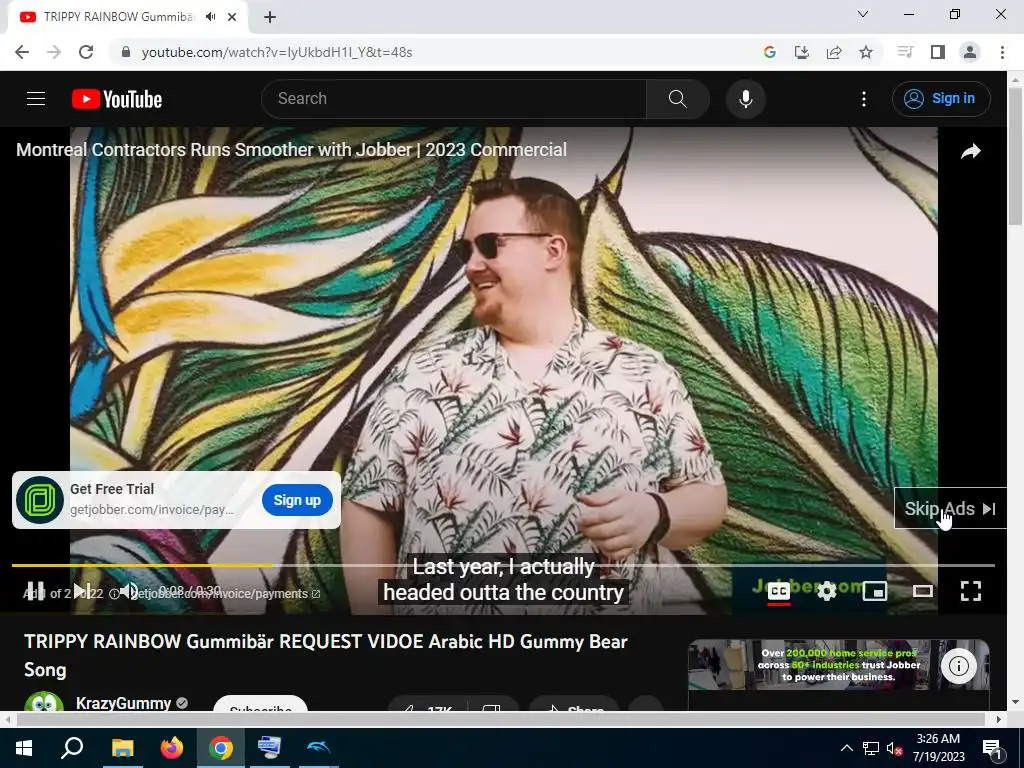
Task: Open notification center
Action: (991, 748)
